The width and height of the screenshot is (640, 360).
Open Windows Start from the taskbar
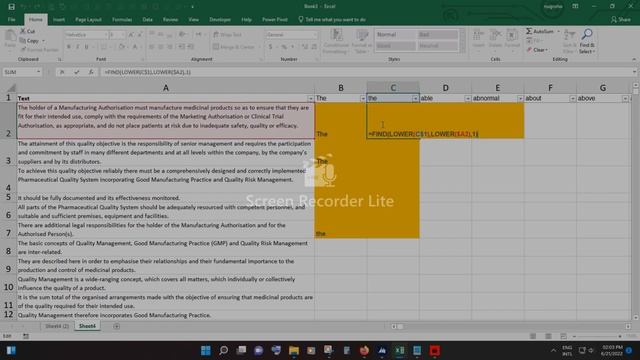206,351
